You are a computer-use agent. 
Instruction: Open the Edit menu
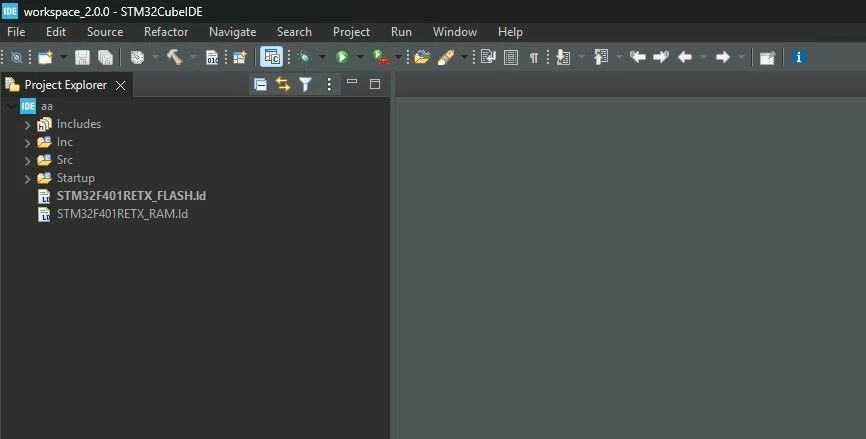click(56, 32)
